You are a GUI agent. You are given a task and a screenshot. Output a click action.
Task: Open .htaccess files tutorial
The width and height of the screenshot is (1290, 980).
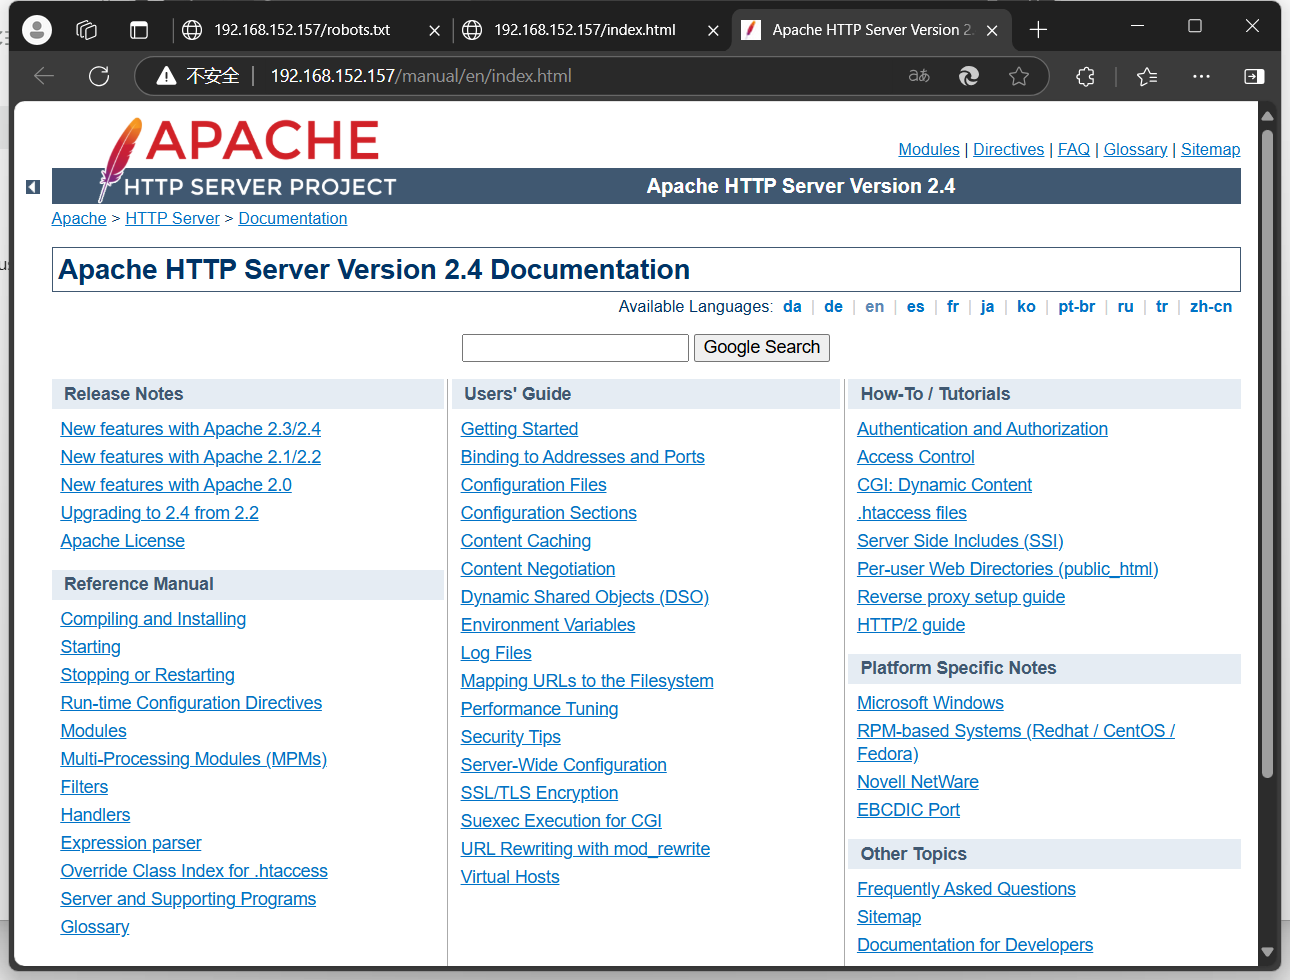[912, 513]
